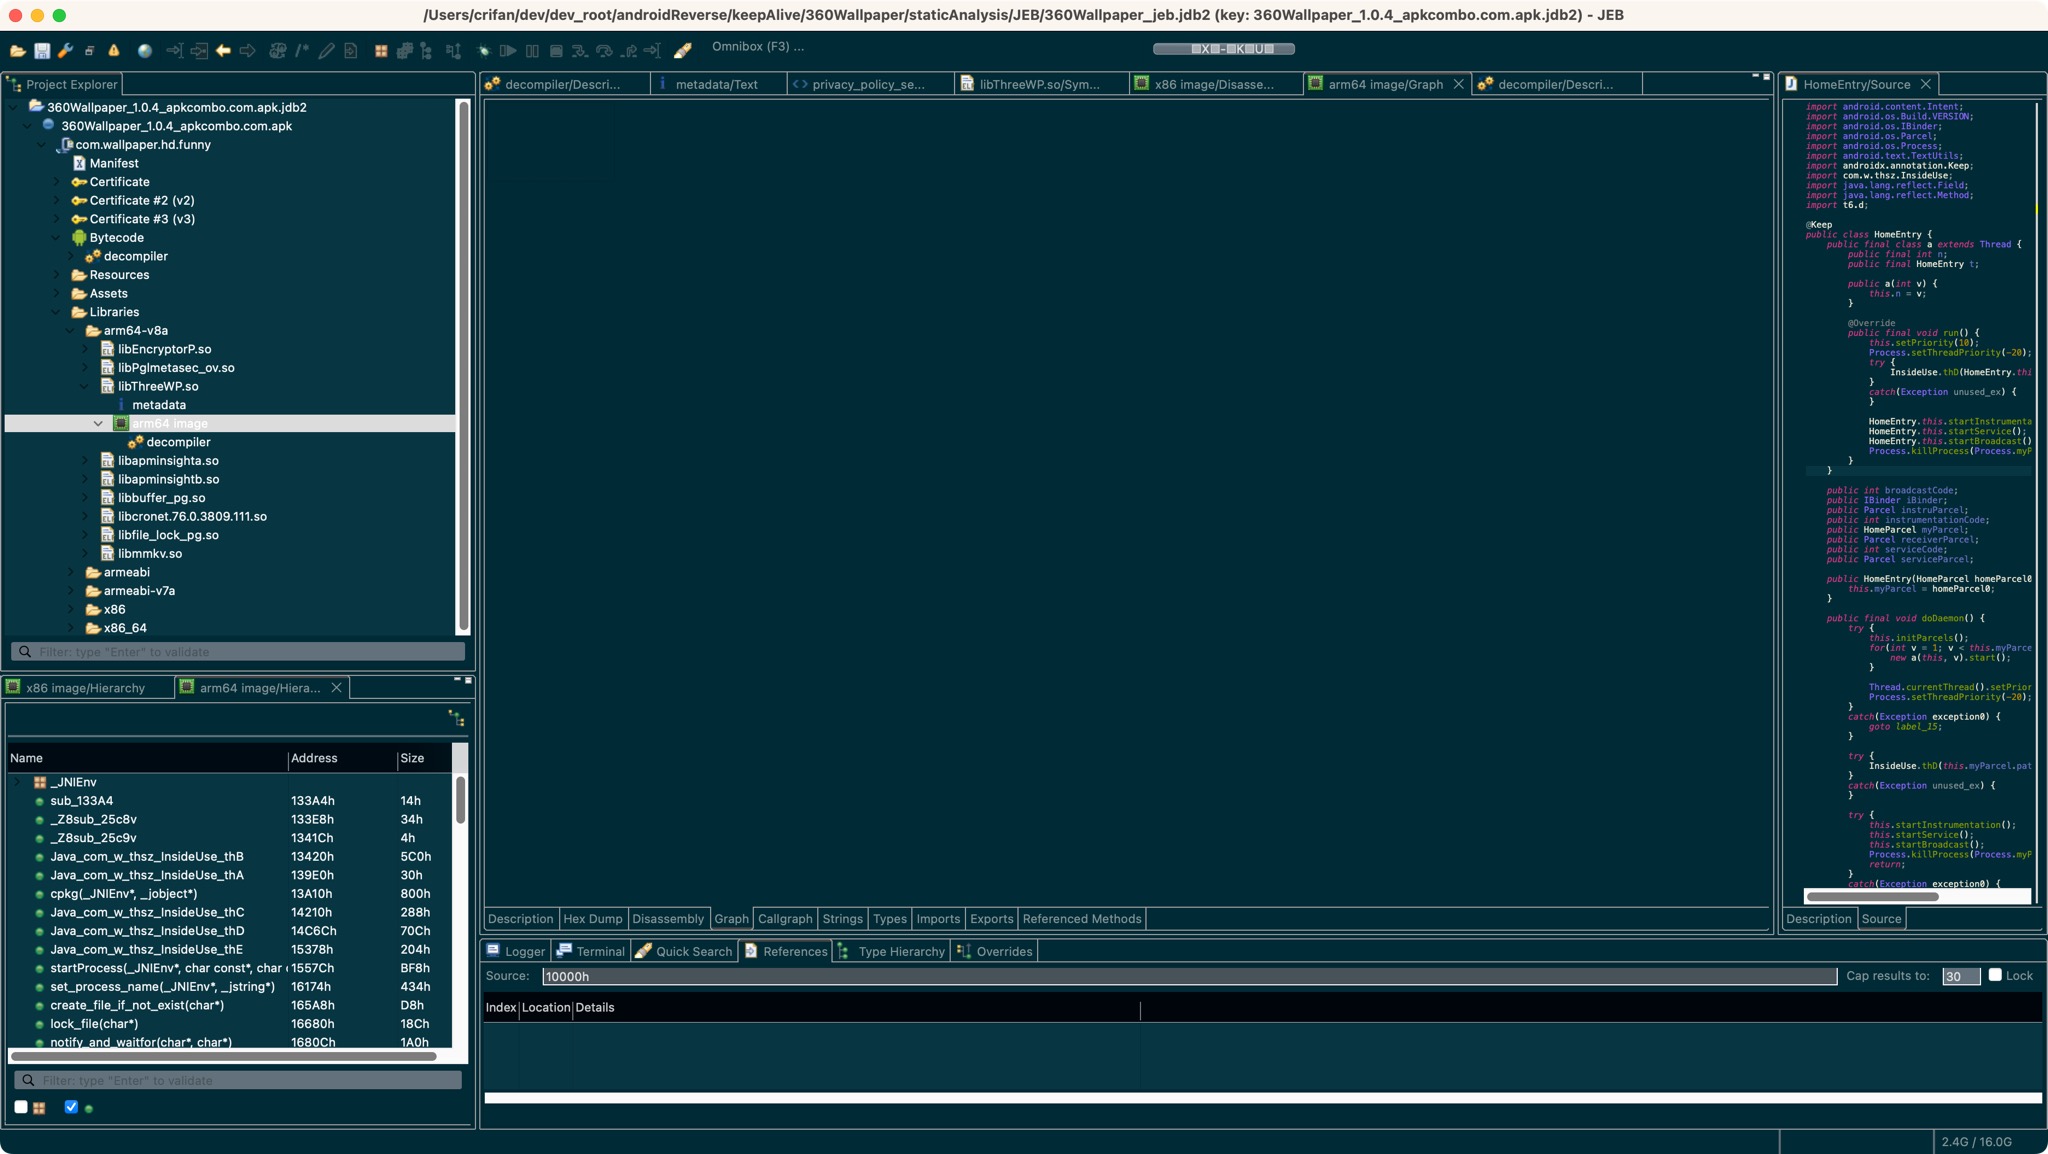Open the options wrench toolbar icon
The height and width of the screenshot is (1154, 2048).
pos(65,50)
